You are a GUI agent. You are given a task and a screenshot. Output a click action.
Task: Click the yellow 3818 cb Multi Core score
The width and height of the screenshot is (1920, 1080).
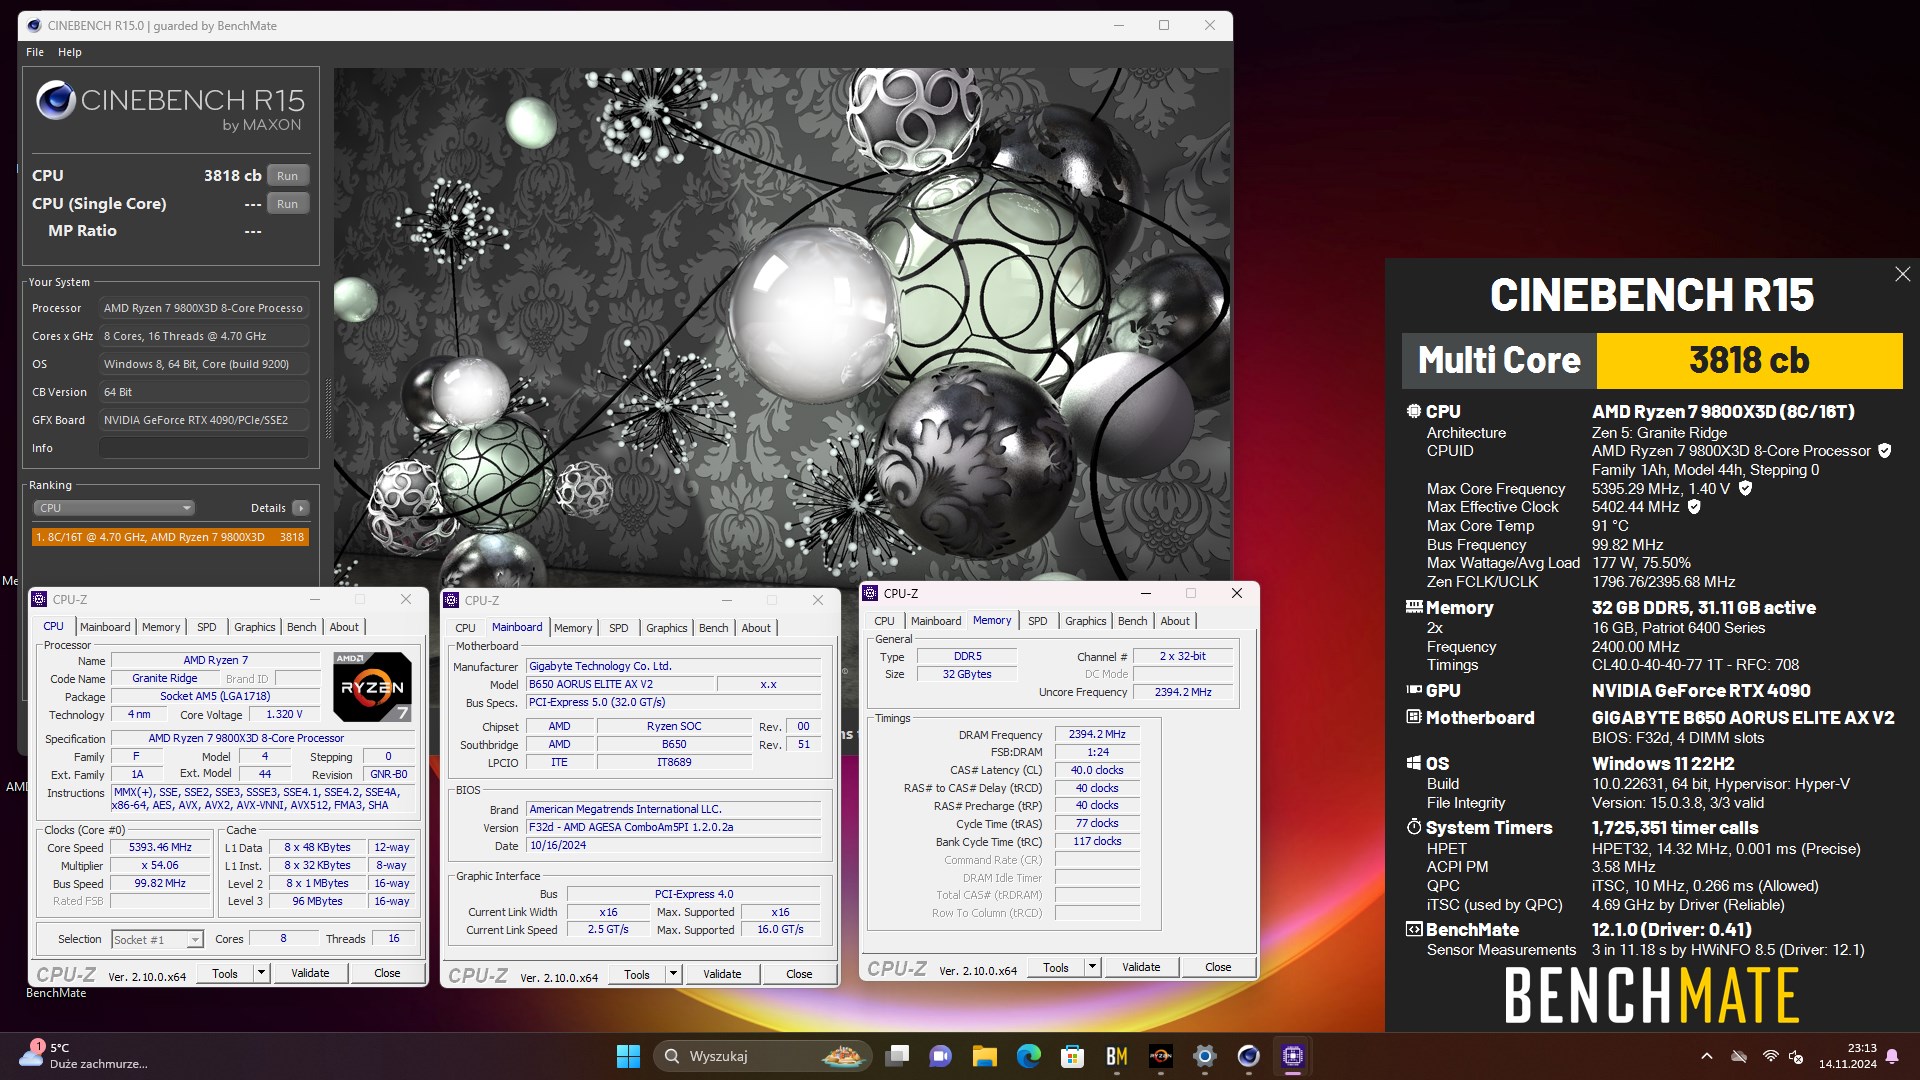tap(1749, 360)
